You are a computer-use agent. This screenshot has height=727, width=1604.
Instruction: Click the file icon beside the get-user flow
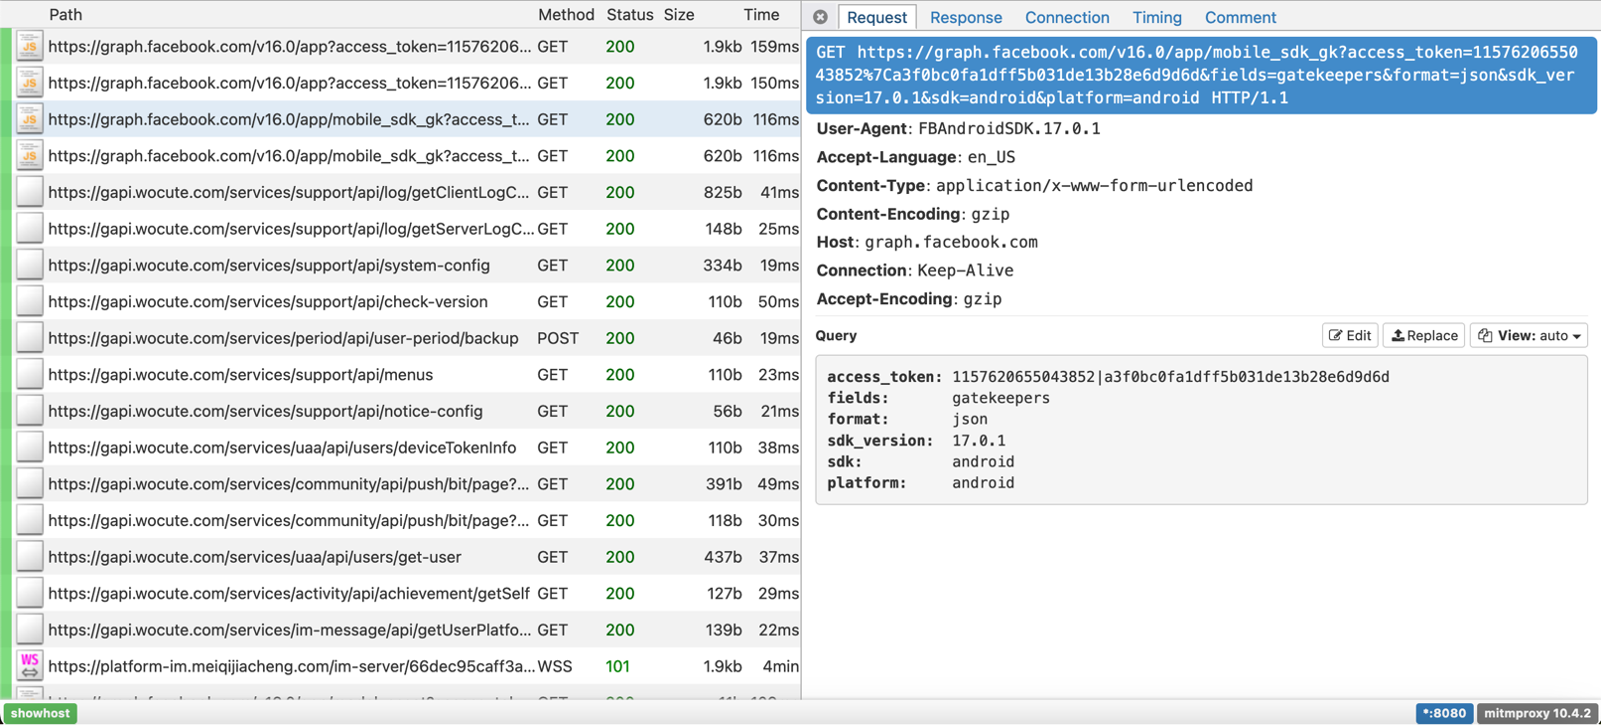pos(29,557)
